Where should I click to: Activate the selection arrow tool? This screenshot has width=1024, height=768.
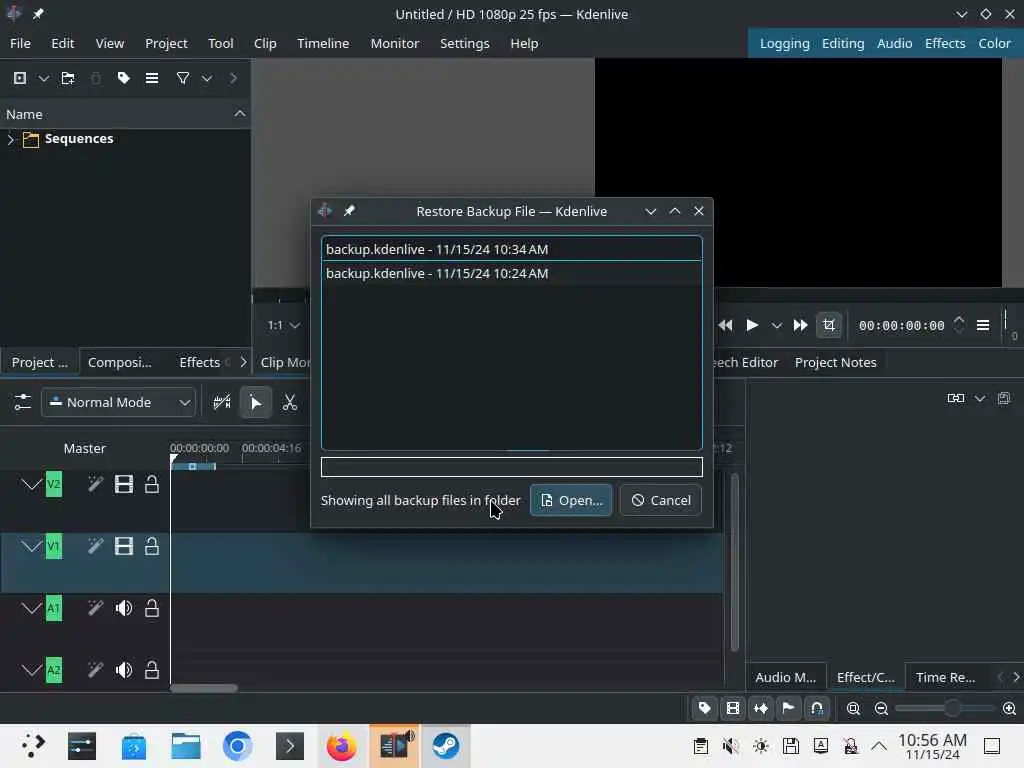click(256, 402)
